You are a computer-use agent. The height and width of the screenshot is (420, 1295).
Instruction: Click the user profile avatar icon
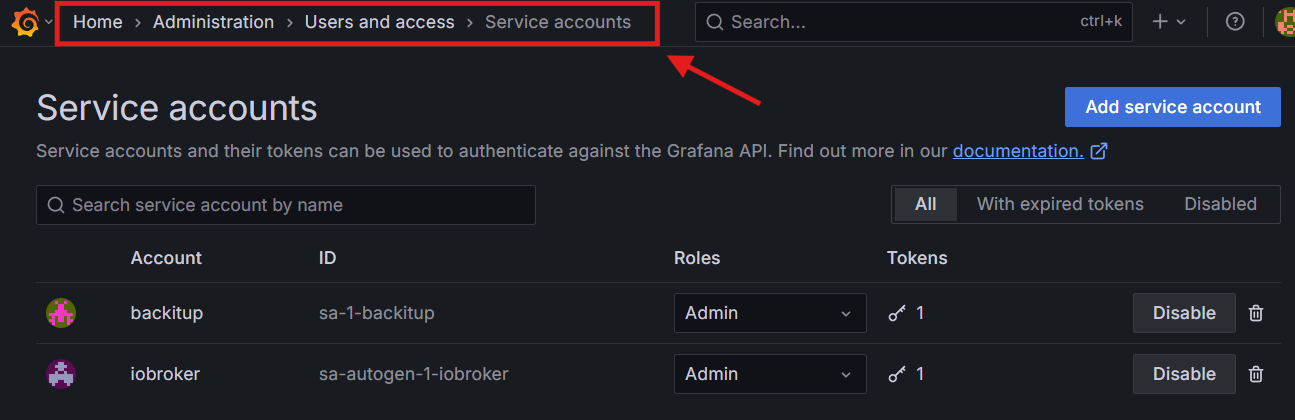click(1285, 22)
